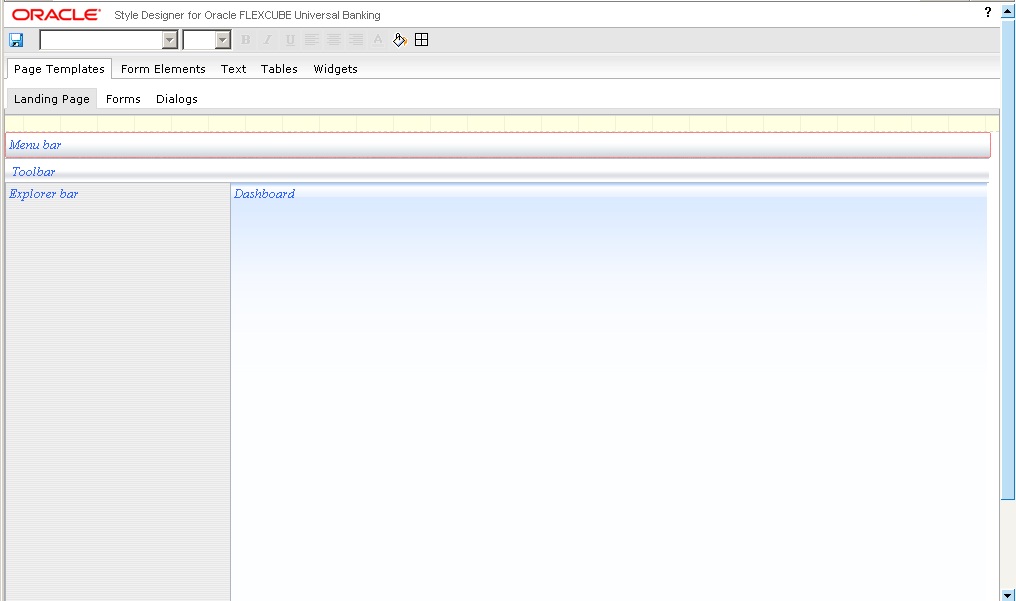
Task: Click the vertical scrollbar thumb
Action: tap(1008, 258)
